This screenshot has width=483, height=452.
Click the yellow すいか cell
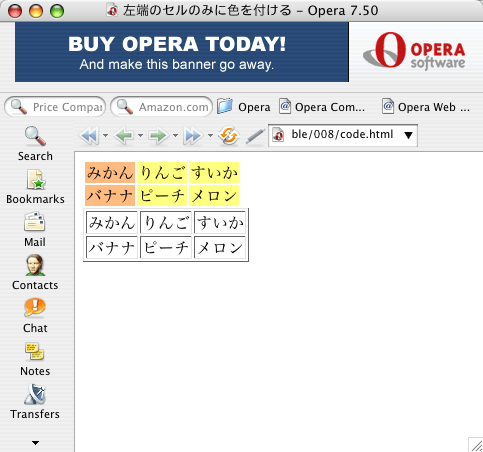214,173
